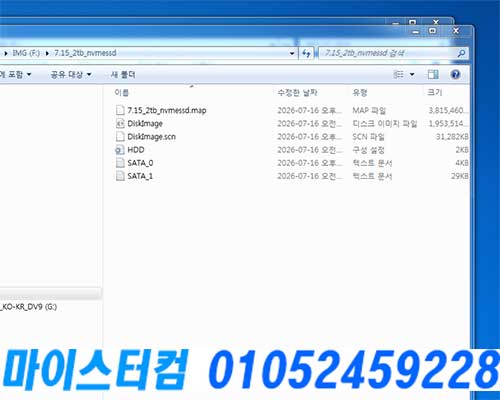Viewport: 500px width, 400px height.
Task: Maximize the front Explorer window
Action: click(x=432, y=31)
